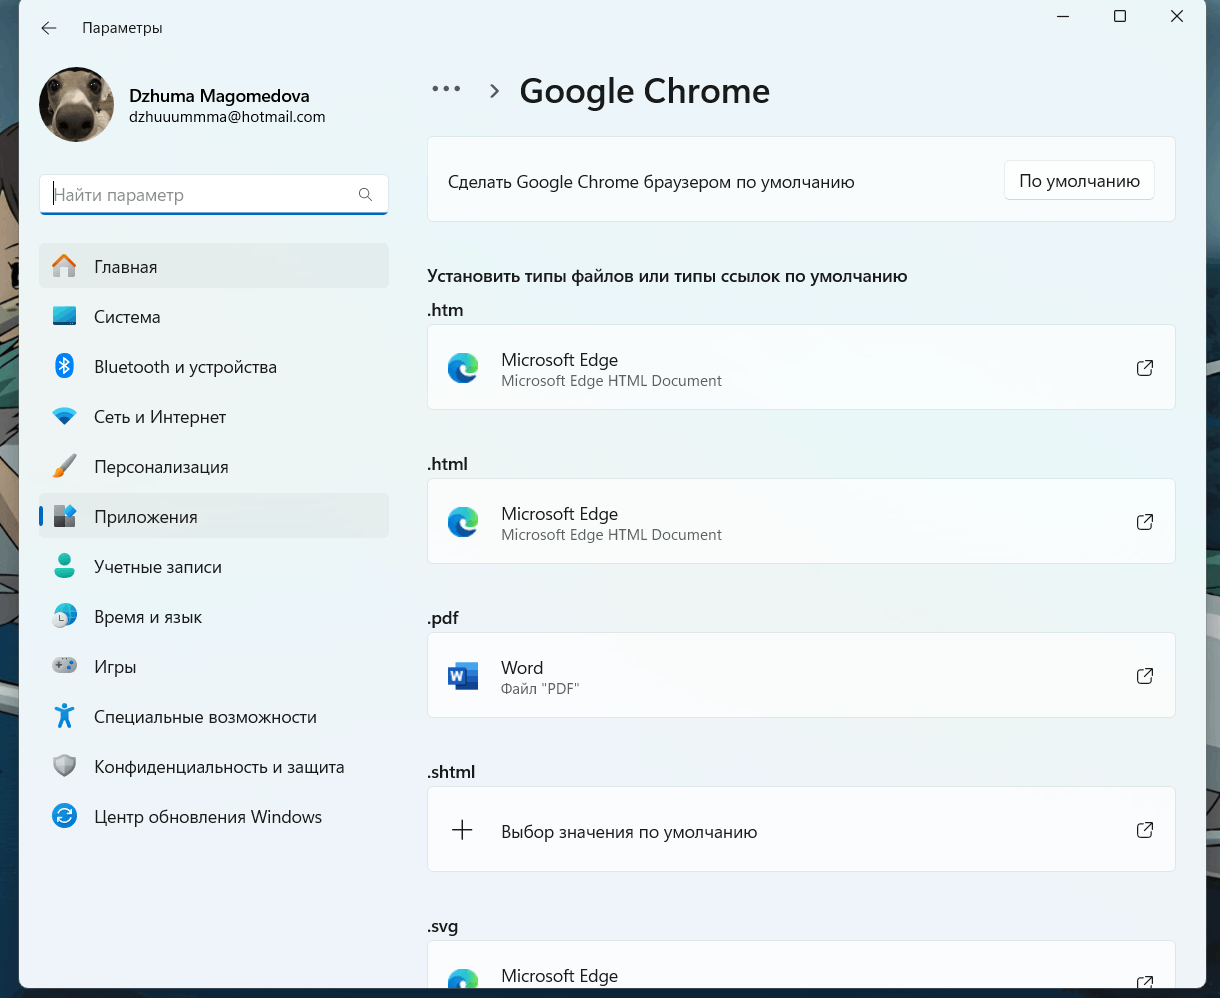Select Приложения in the sidebar
This screenshot has width=1220, height=998.
pyautogui.click(x=214, y=516)
